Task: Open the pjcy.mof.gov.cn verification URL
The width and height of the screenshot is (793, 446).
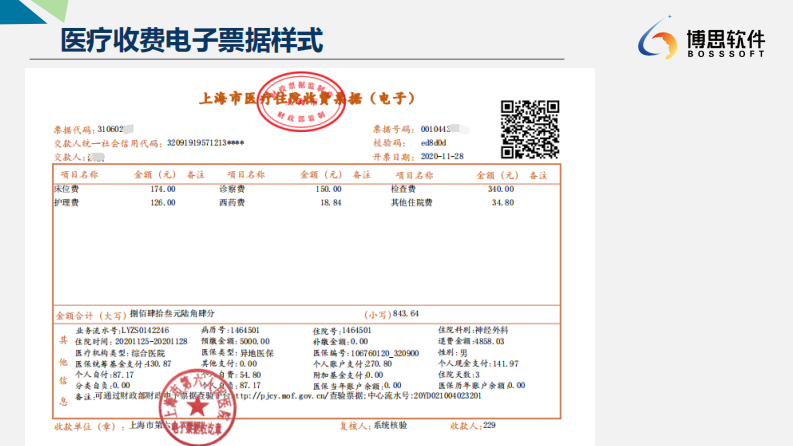Action: 280,396
